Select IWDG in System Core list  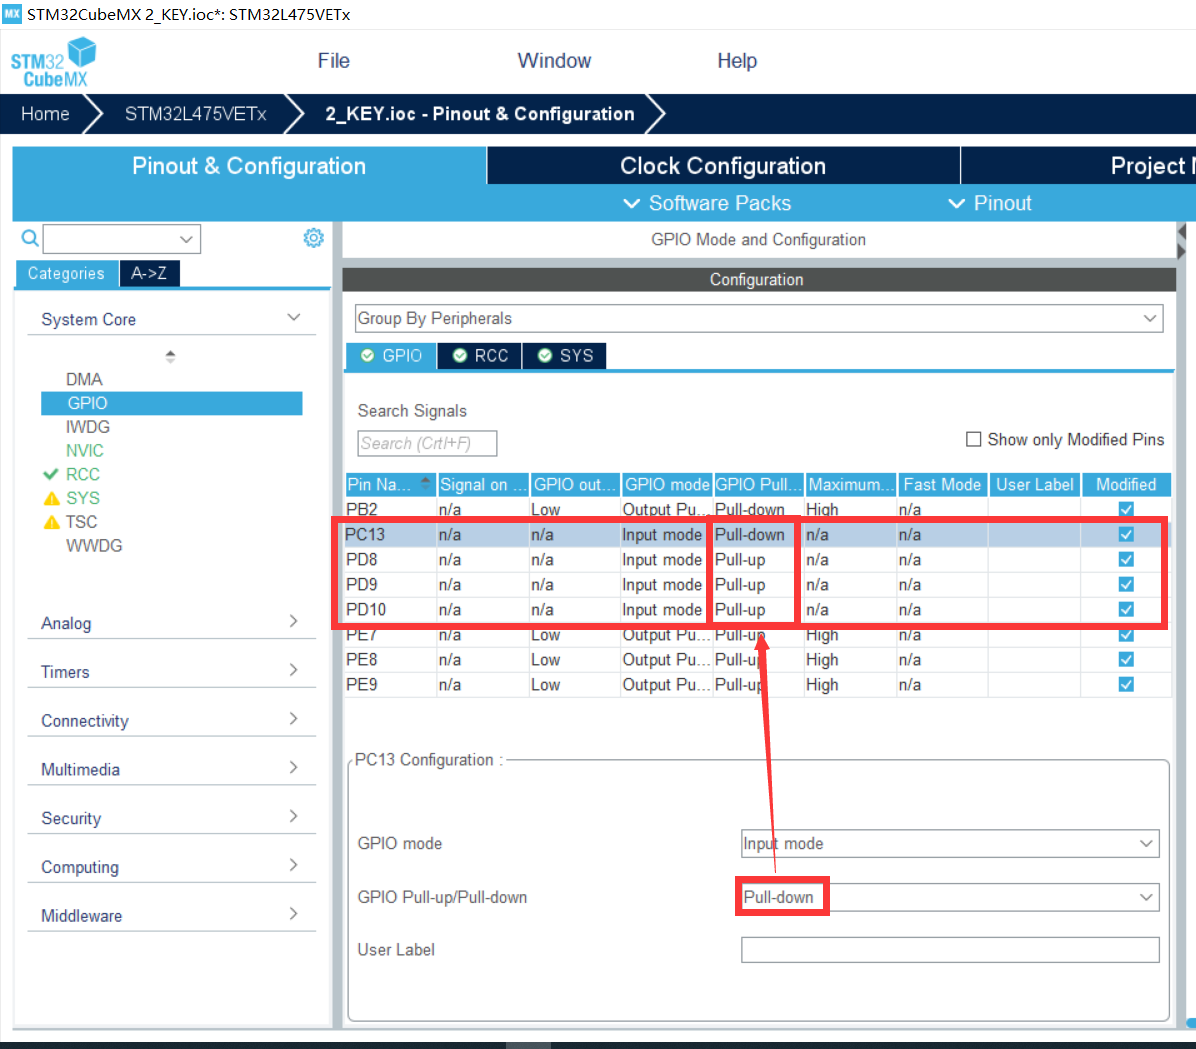click(x=87, y=426)
